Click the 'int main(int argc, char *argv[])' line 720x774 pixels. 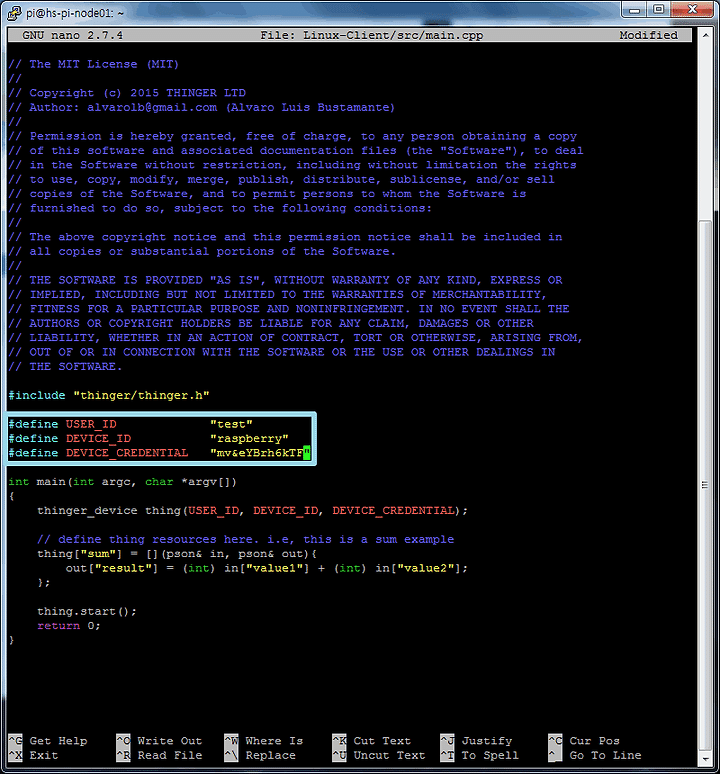[122, 482]
